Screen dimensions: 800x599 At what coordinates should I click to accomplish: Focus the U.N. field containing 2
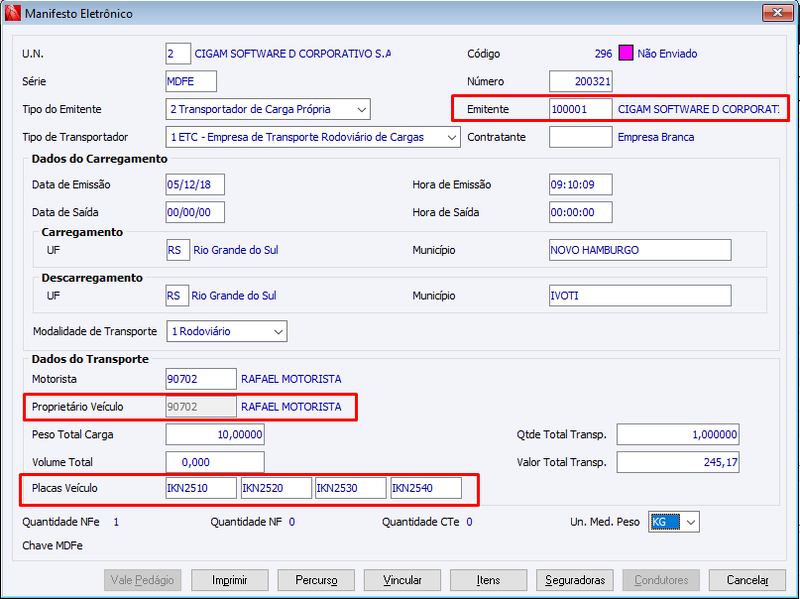tap(178, 54)
